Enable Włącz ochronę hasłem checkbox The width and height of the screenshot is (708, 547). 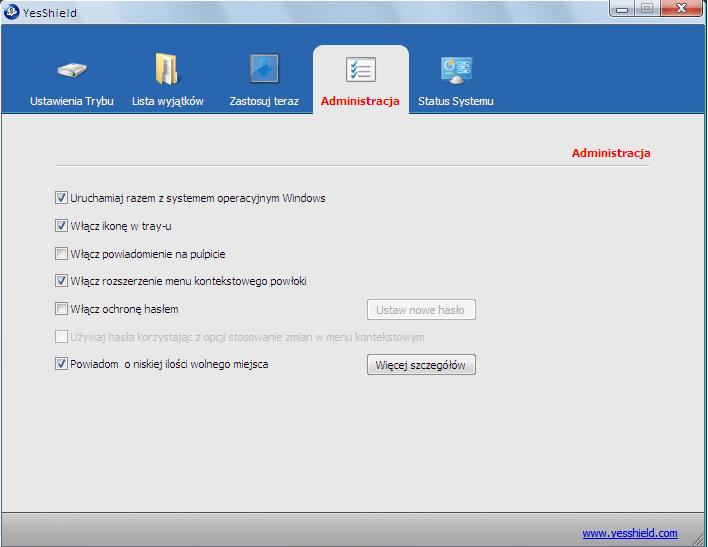pos(61,309)
